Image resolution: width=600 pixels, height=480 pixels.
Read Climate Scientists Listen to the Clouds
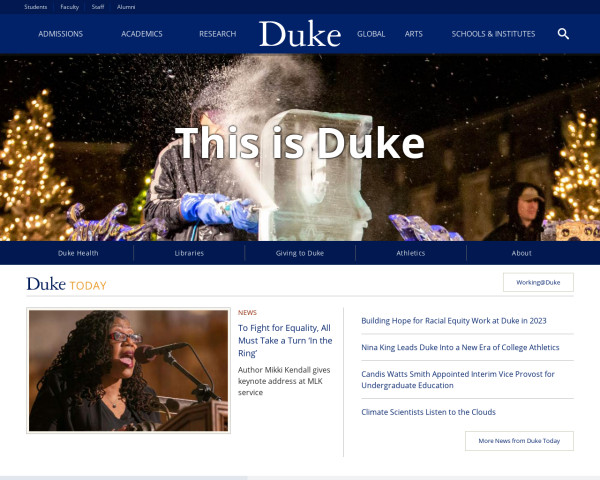[428, 412]
